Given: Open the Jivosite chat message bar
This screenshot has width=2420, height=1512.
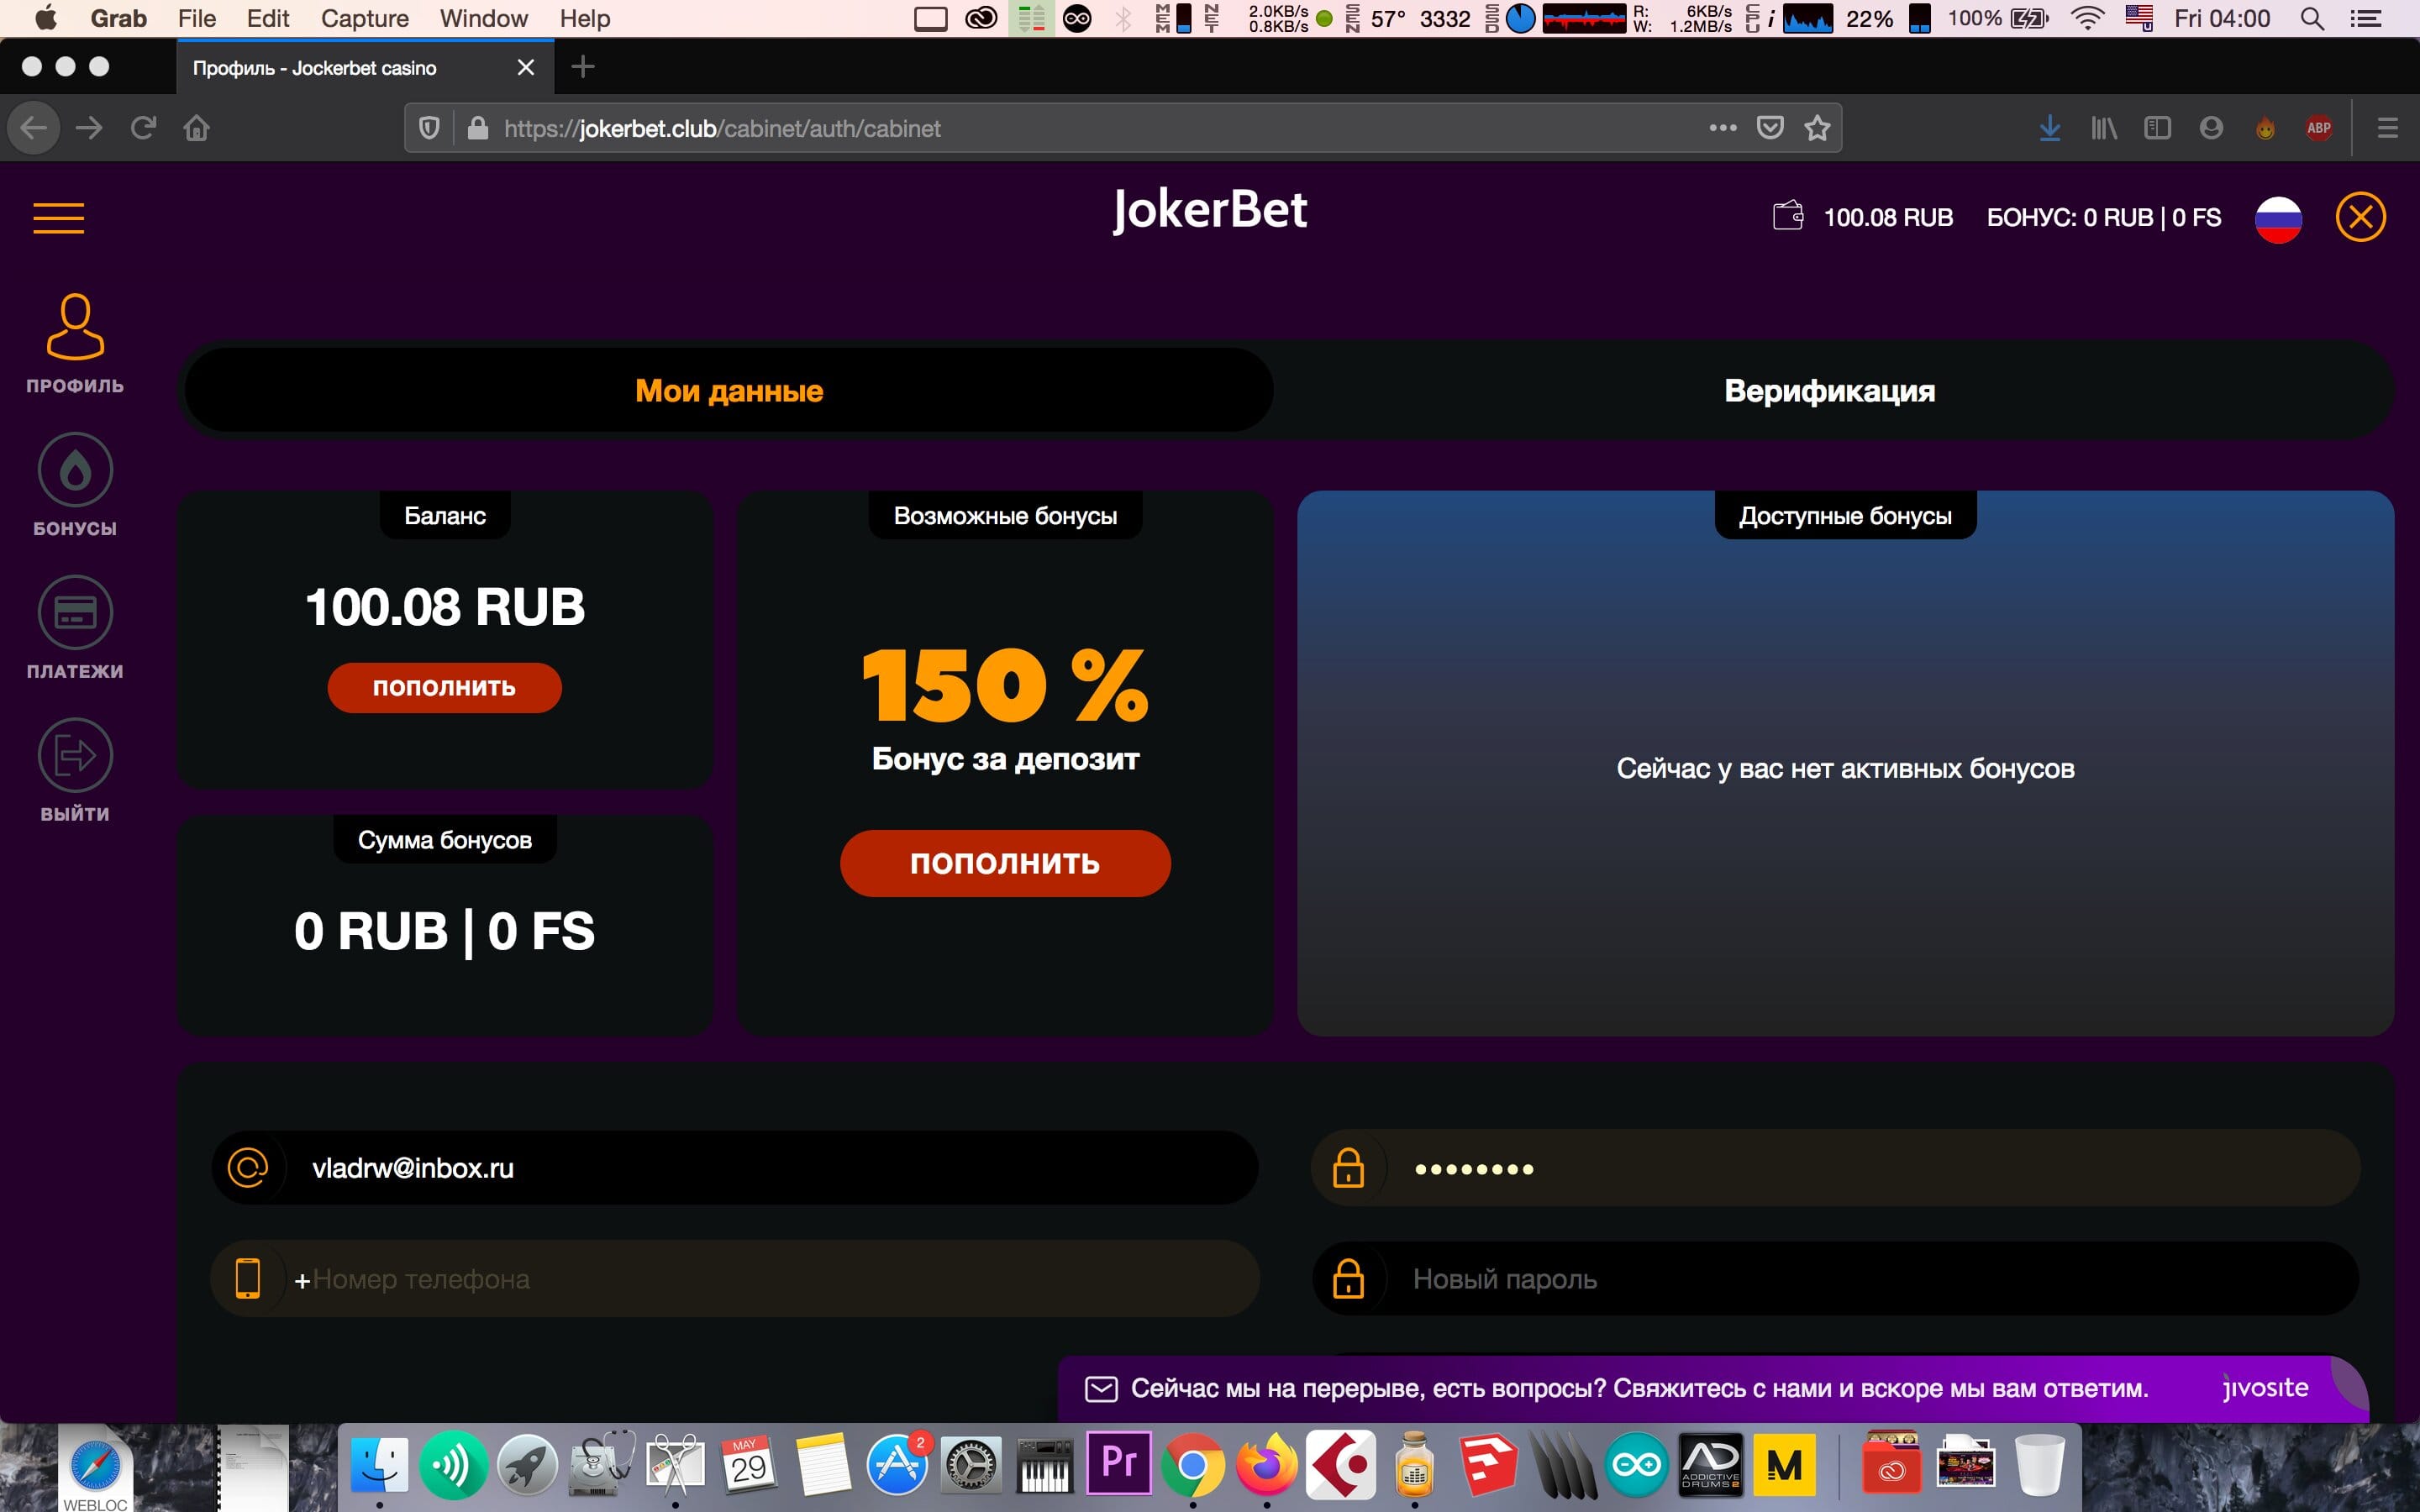Looking at the screenshot, I should 1640,1388.
